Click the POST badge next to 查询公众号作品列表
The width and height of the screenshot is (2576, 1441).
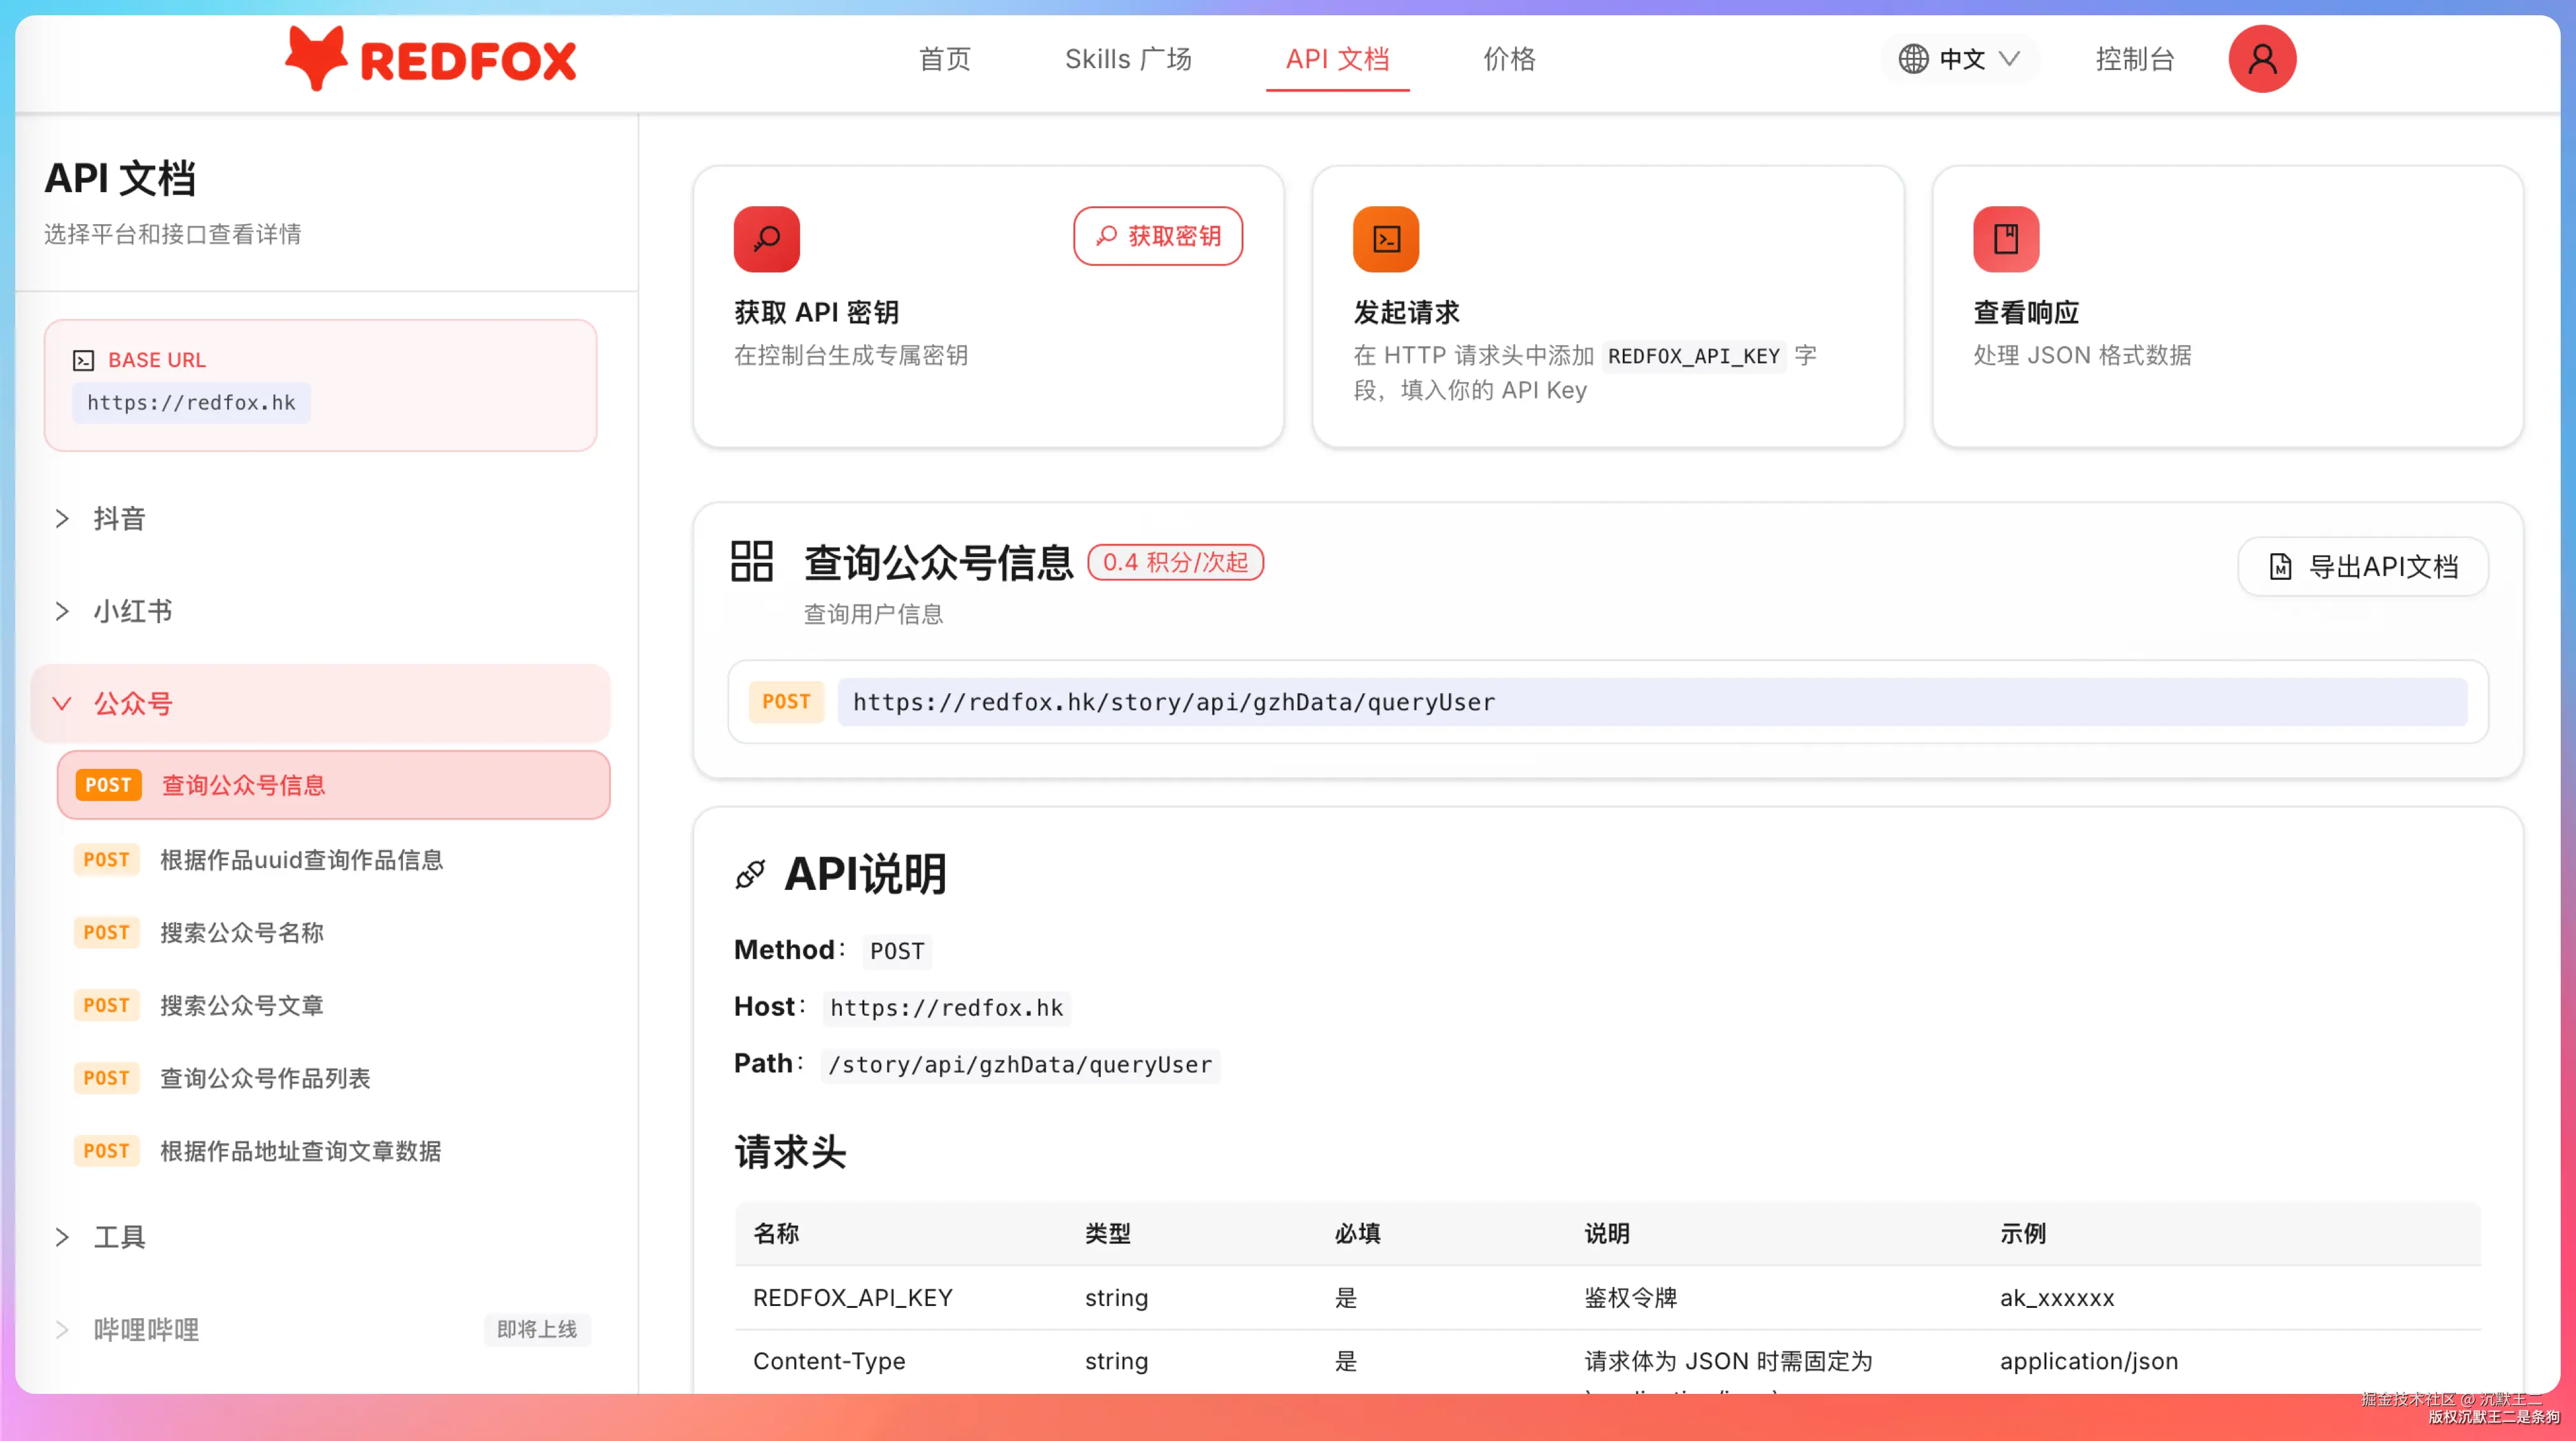[106, 1078]
